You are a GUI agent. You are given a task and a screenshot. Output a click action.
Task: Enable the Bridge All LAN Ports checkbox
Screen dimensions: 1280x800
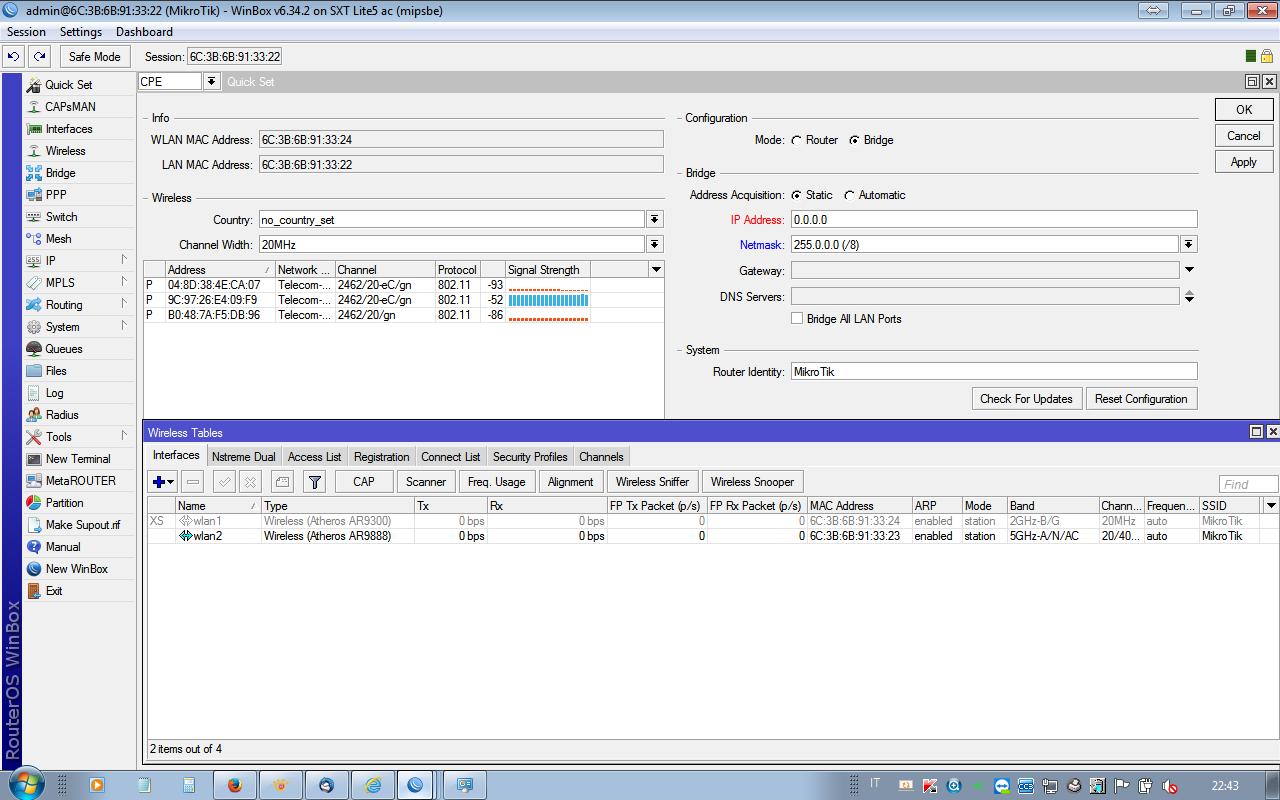797,318
